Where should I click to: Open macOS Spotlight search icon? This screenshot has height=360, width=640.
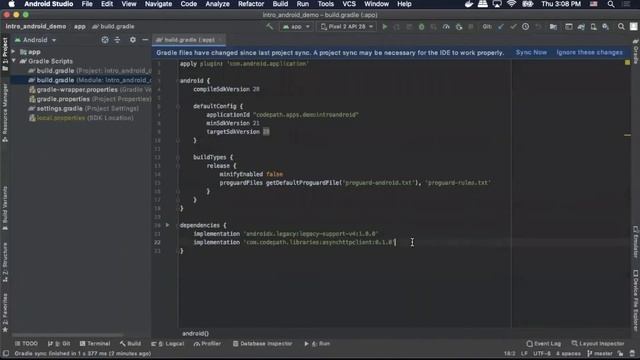(x=611, y=4)
